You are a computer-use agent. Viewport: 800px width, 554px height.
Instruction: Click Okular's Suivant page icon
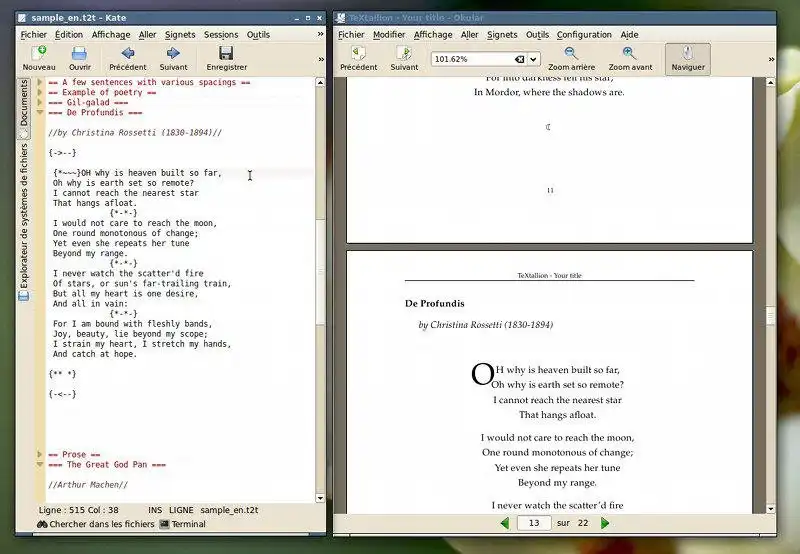click(404, 53)
